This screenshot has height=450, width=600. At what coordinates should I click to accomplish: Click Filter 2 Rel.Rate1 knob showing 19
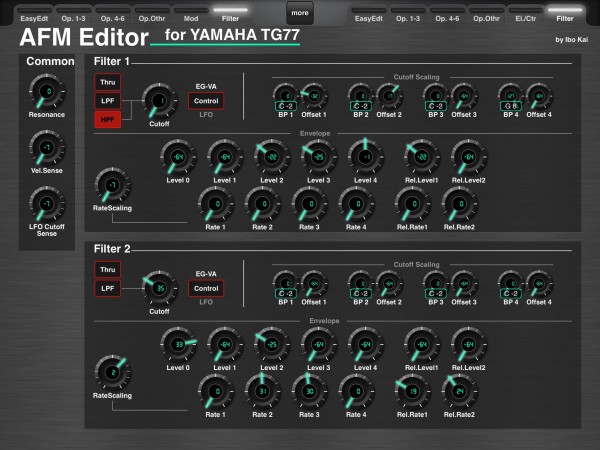pos(412,391)
